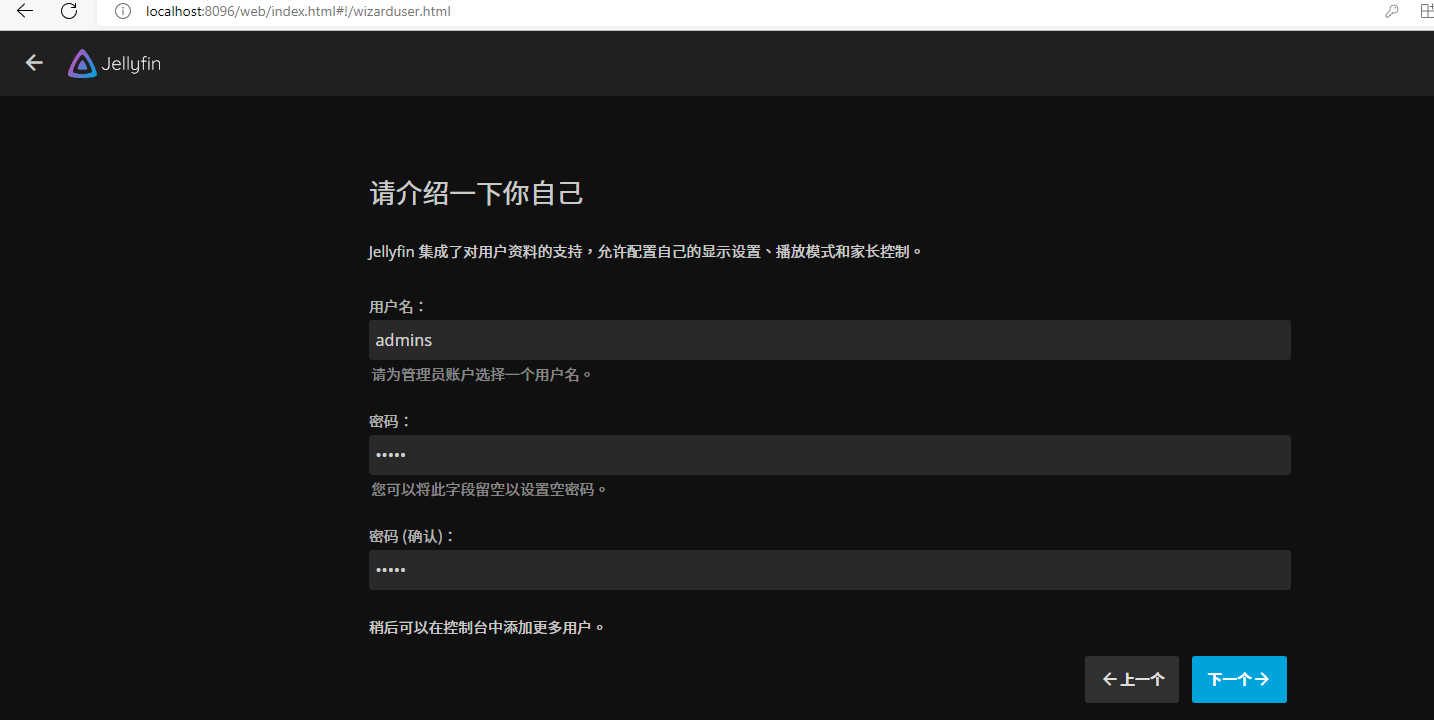Screen dimensions: 1434x720
Task: Click the password key icon in address bar
Action: (x=1391, y=12)
